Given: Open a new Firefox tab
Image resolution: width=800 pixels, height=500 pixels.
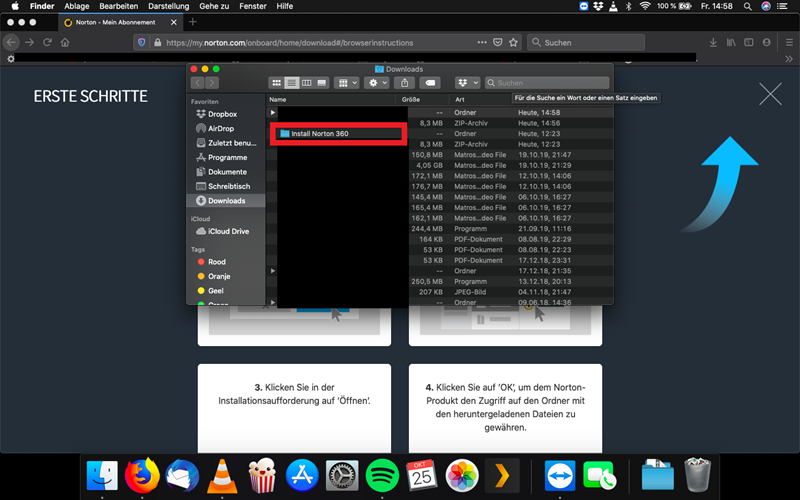Looking at the screenshot, I should [x=192, y=22].
